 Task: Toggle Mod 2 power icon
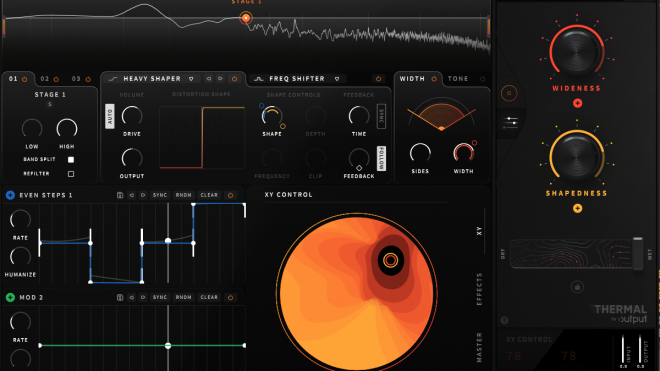pyautogui.click(x=230, y=297)
